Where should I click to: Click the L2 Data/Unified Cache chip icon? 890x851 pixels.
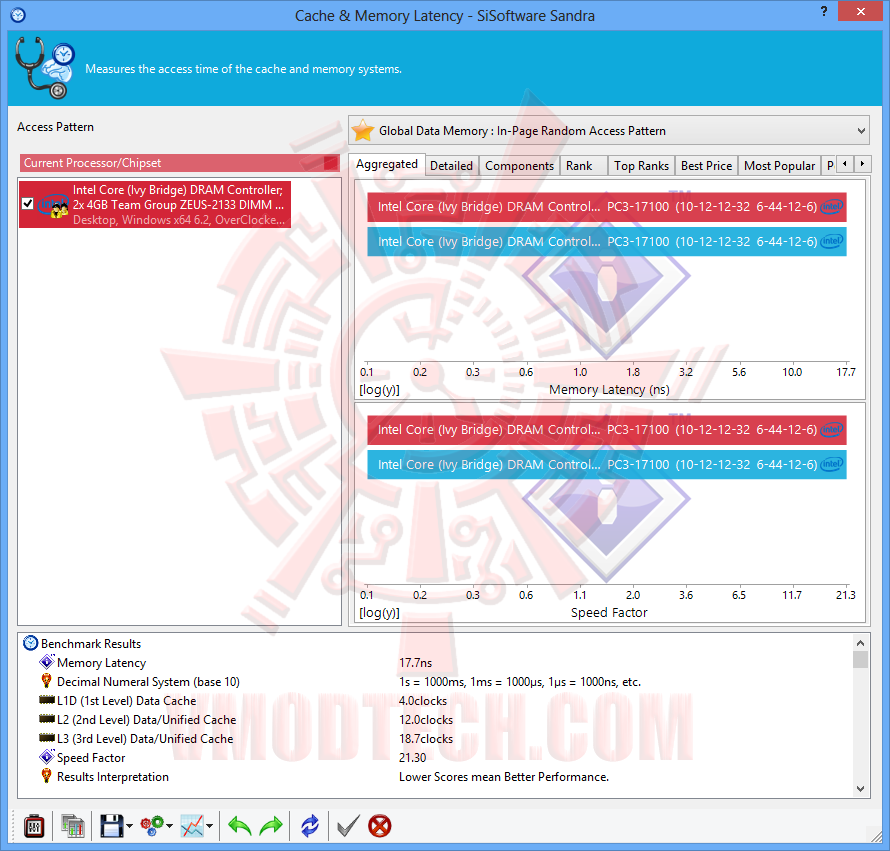point(47,719)
